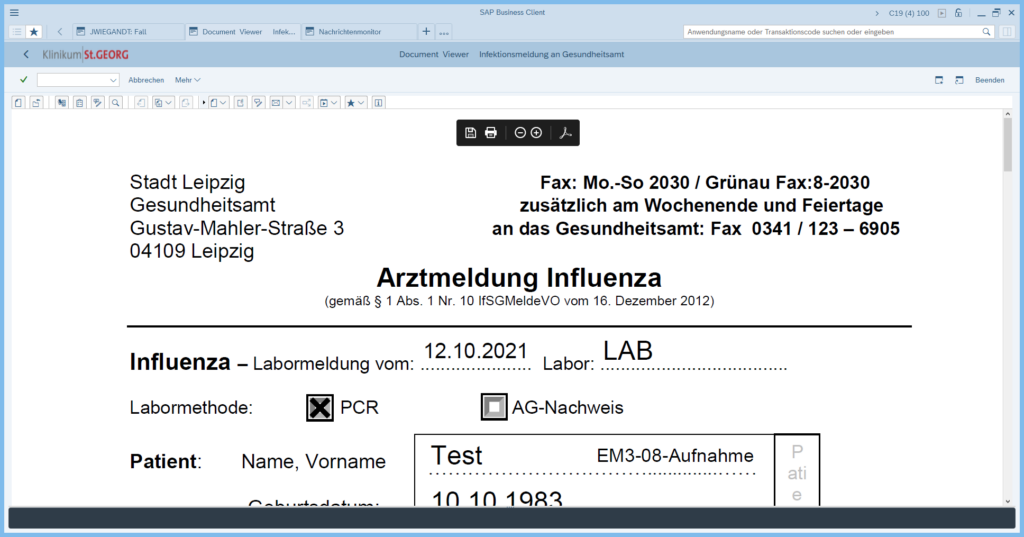Image resolution: width=1024 pixels, height=537 pixels.
Task: Toggle the PCR Labormethode checkbox
Action: tap(320, 407)
